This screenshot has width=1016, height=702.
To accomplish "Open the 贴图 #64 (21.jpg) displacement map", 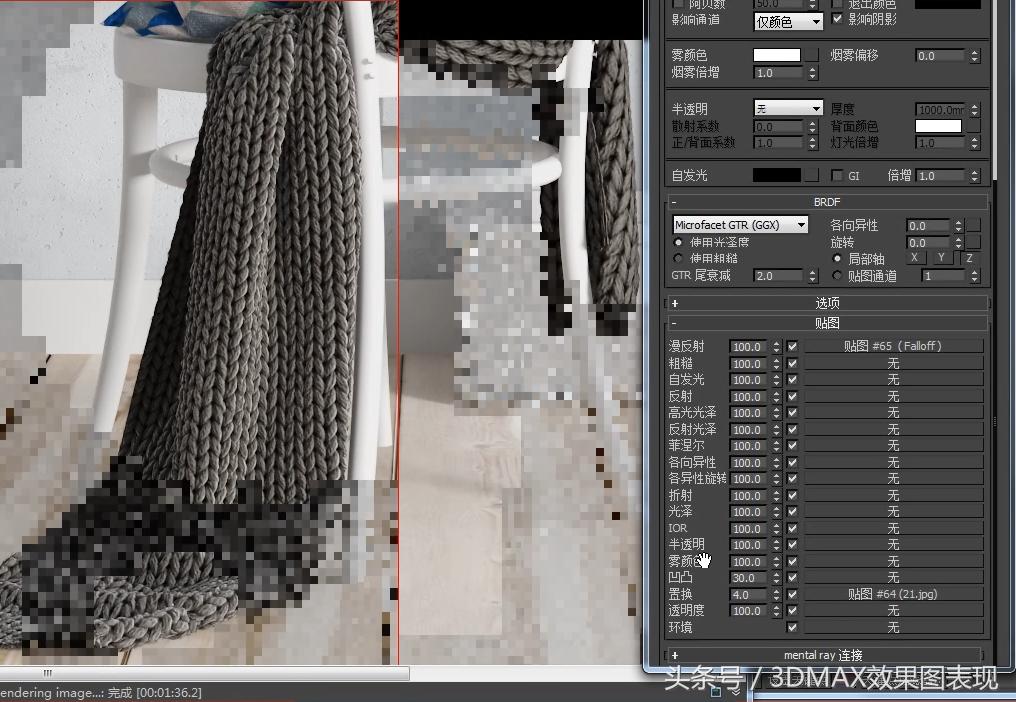I will (x=894, y=594).
